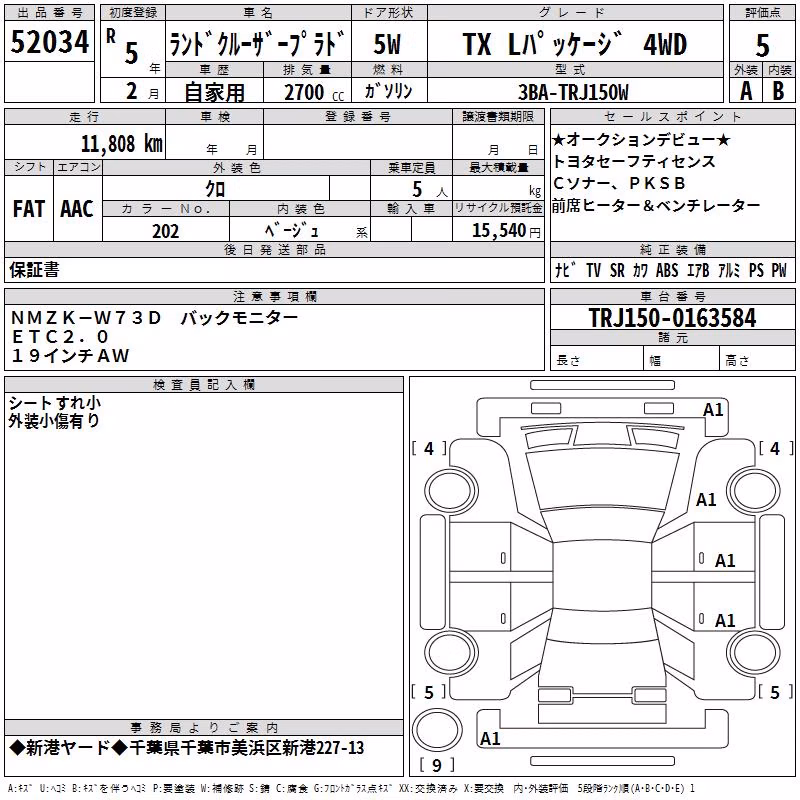800x800 pixels.
Task: Click the displacement 2700 cc
Action: [314, 92]
